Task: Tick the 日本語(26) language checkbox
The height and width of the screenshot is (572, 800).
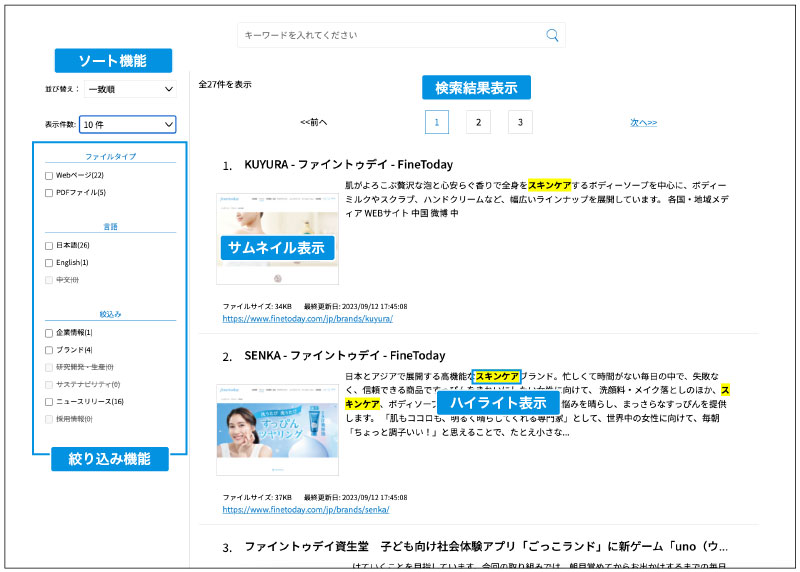Action: [49, 245]
